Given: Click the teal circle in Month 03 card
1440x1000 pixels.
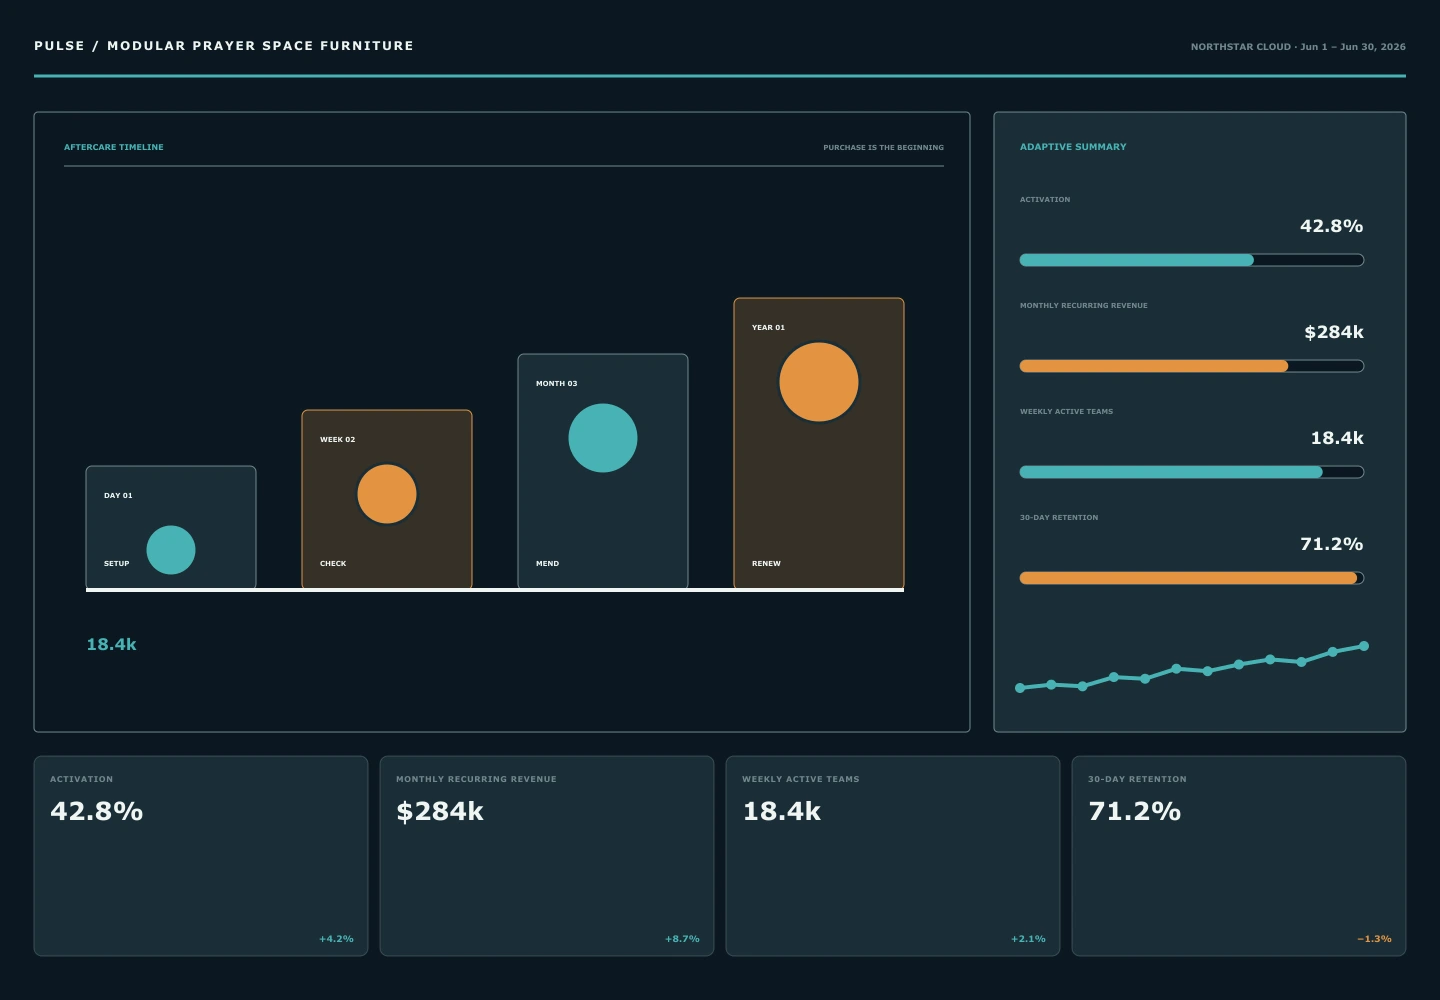Looking at the screenshot, I should [603, 438].
